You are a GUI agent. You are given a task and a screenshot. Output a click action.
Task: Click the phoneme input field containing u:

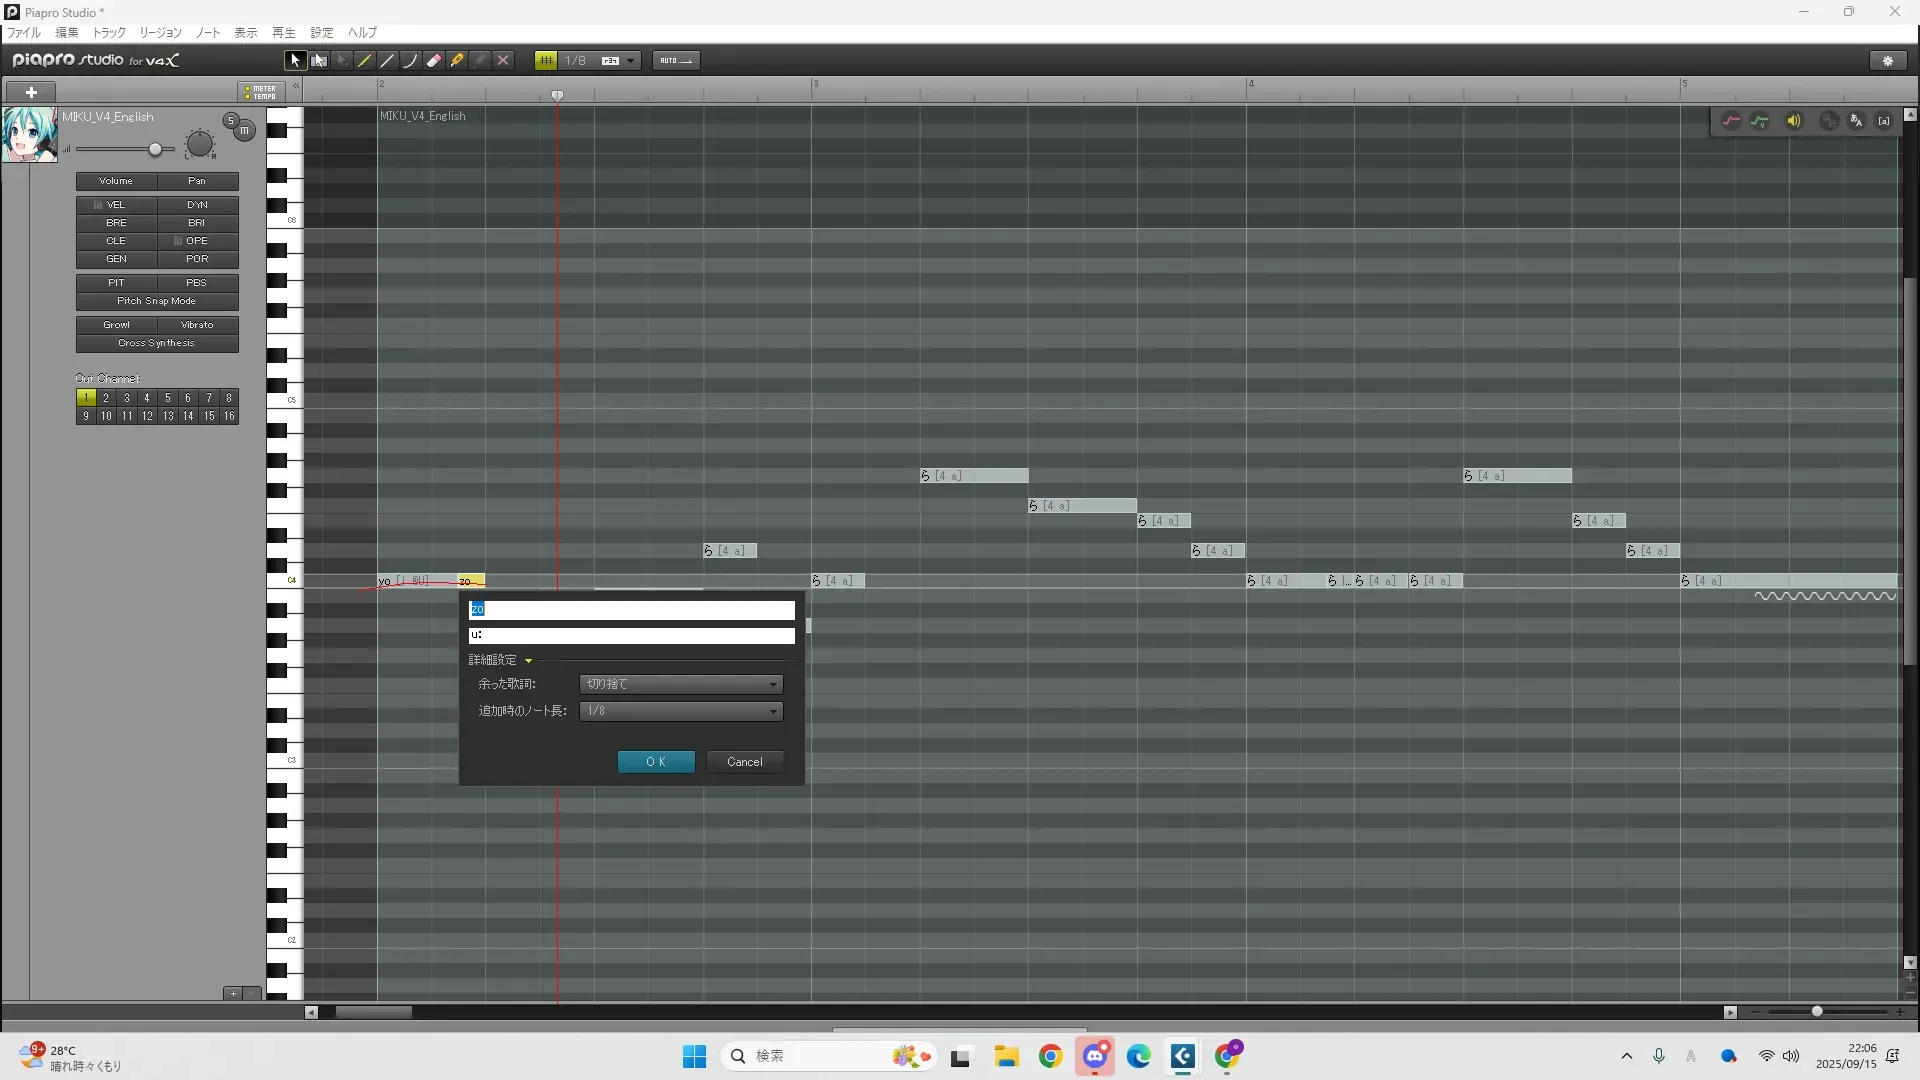pyautogui.click(x=631, y=635)
